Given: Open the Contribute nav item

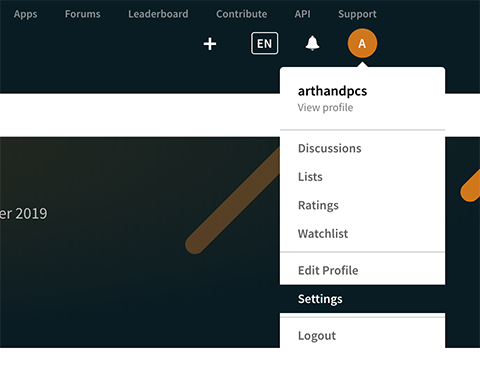Looking at the screenshot, I should pos(242,14).
